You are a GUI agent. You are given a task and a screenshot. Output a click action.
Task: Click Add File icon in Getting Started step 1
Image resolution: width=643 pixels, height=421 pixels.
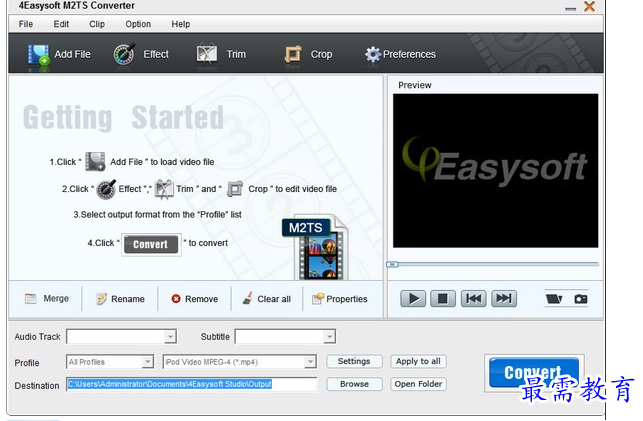95,162
